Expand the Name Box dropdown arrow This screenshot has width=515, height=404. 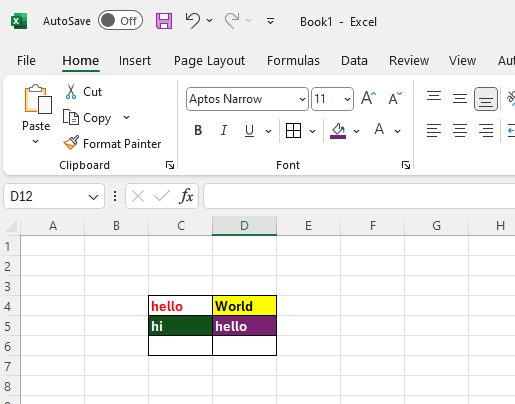coord(93,197)
